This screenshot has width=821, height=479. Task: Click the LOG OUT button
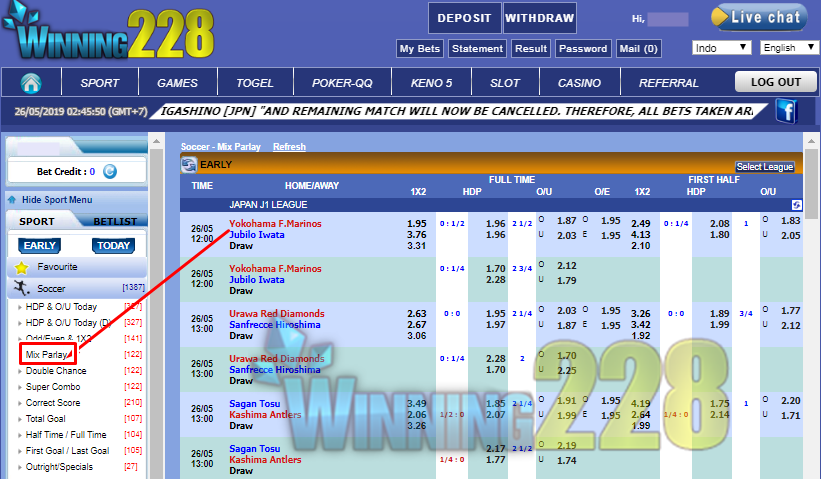coord(775,82)
